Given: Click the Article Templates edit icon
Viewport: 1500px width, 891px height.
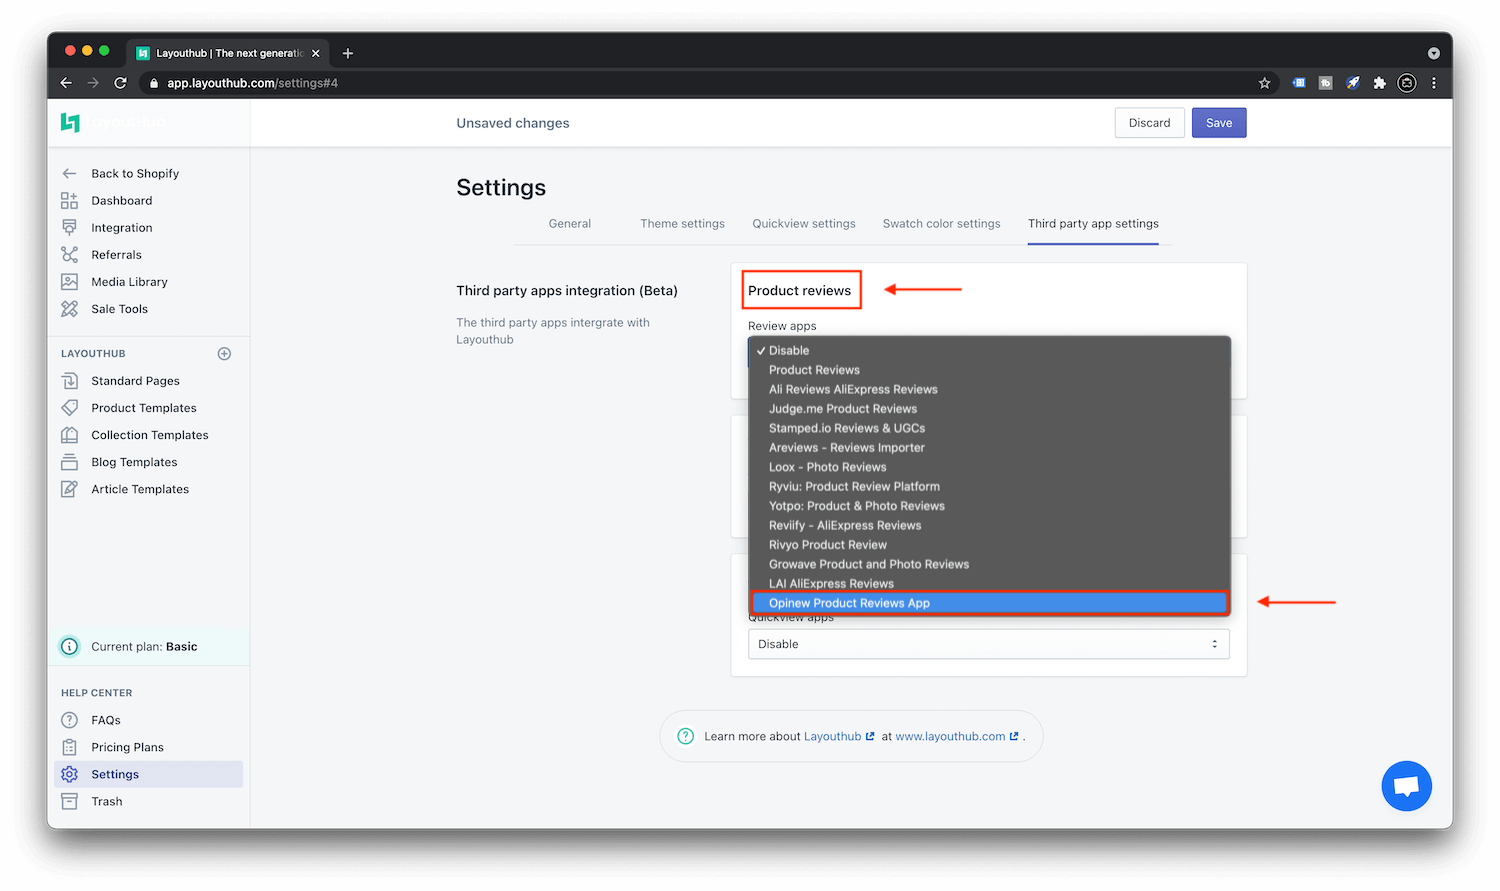Looking at the screenshot, I should coord(69,488).
